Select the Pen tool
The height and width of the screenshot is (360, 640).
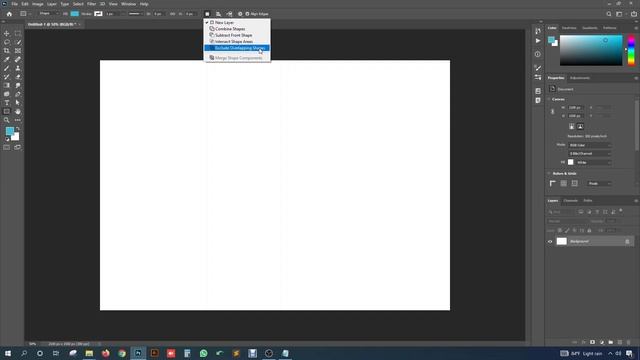pos(18,94)
